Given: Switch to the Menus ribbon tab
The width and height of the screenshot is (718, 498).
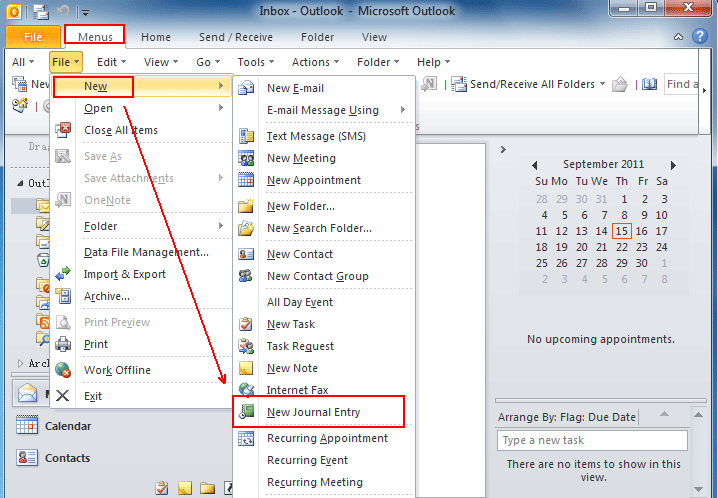Looking at the screenshot, I should coord(95,37).
